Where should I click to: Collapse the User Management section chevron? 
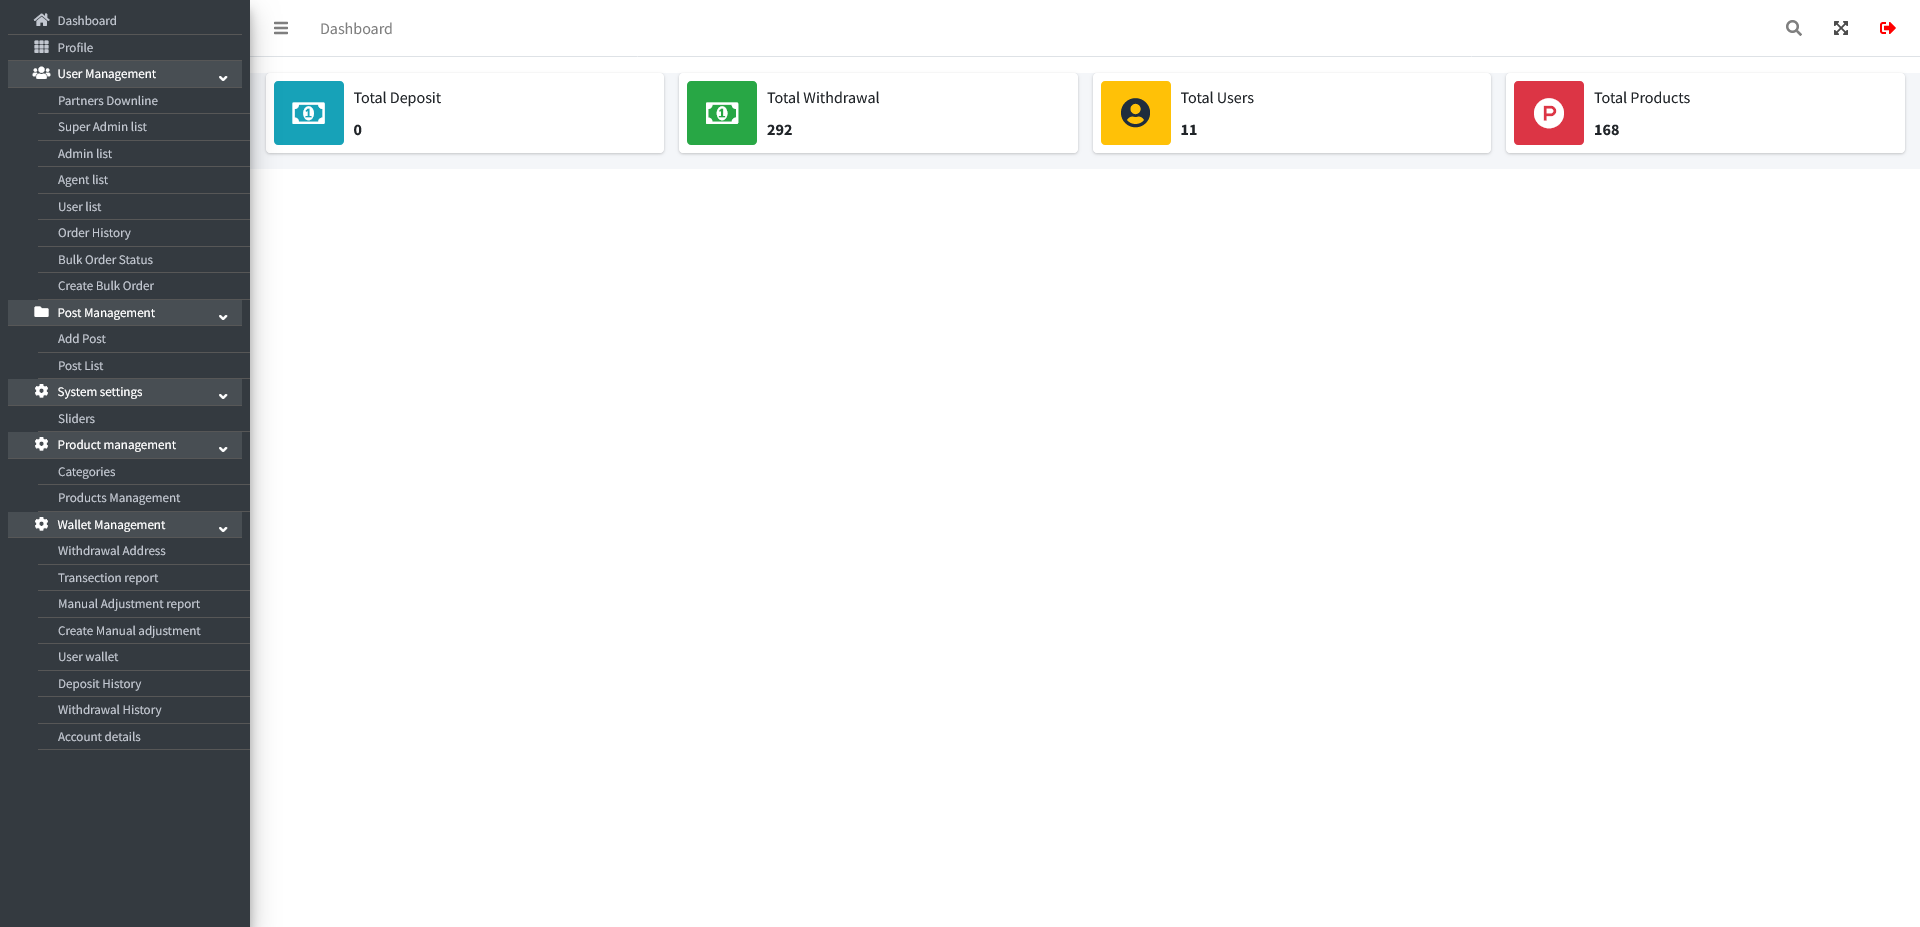coord(223,77)
